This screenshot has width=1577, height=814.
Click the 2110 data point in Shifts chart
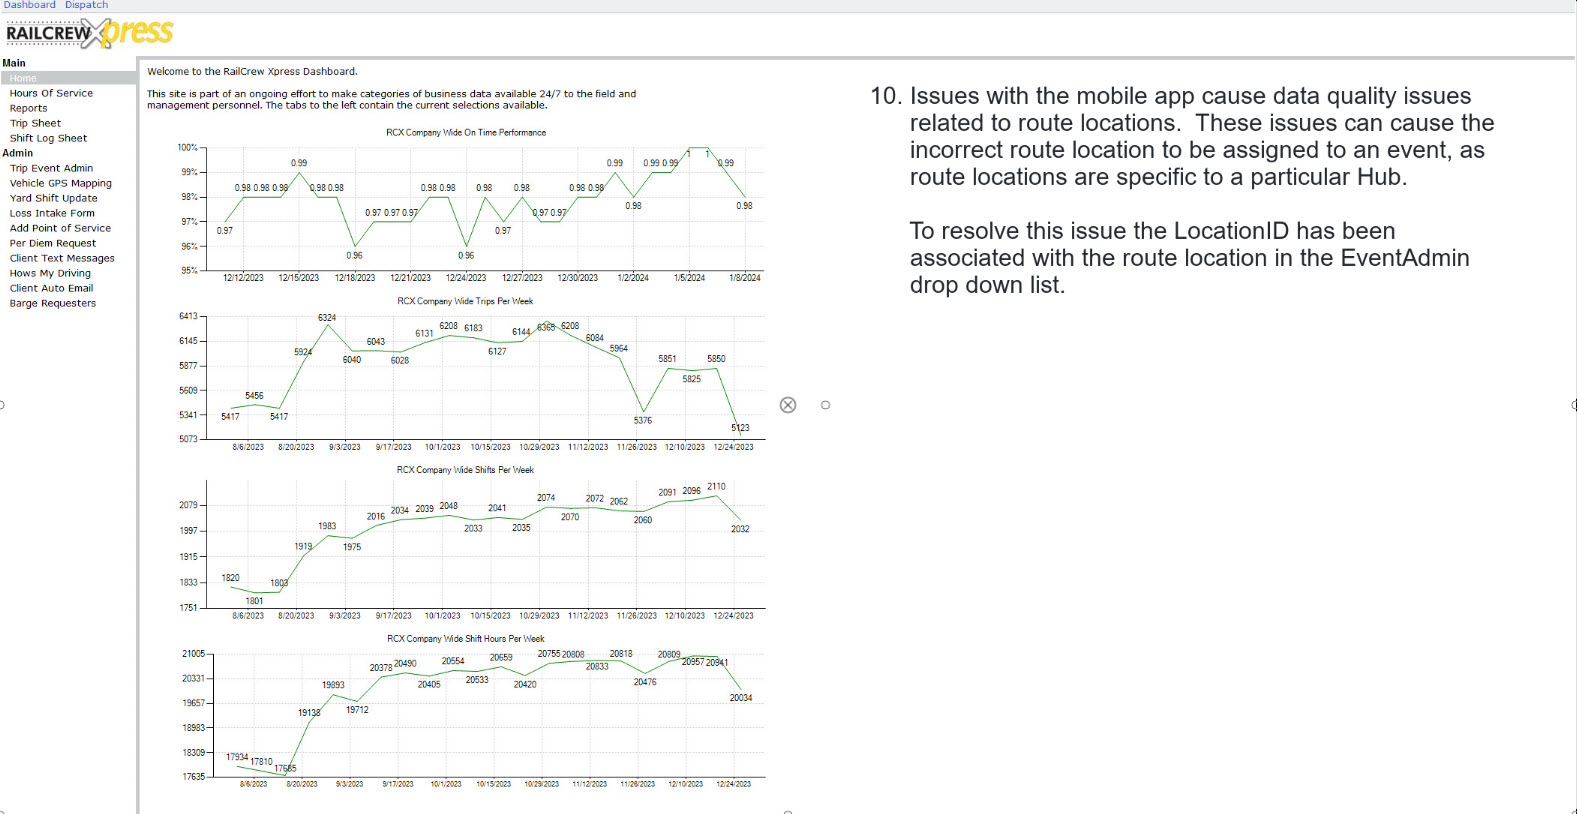coord(716,487)
